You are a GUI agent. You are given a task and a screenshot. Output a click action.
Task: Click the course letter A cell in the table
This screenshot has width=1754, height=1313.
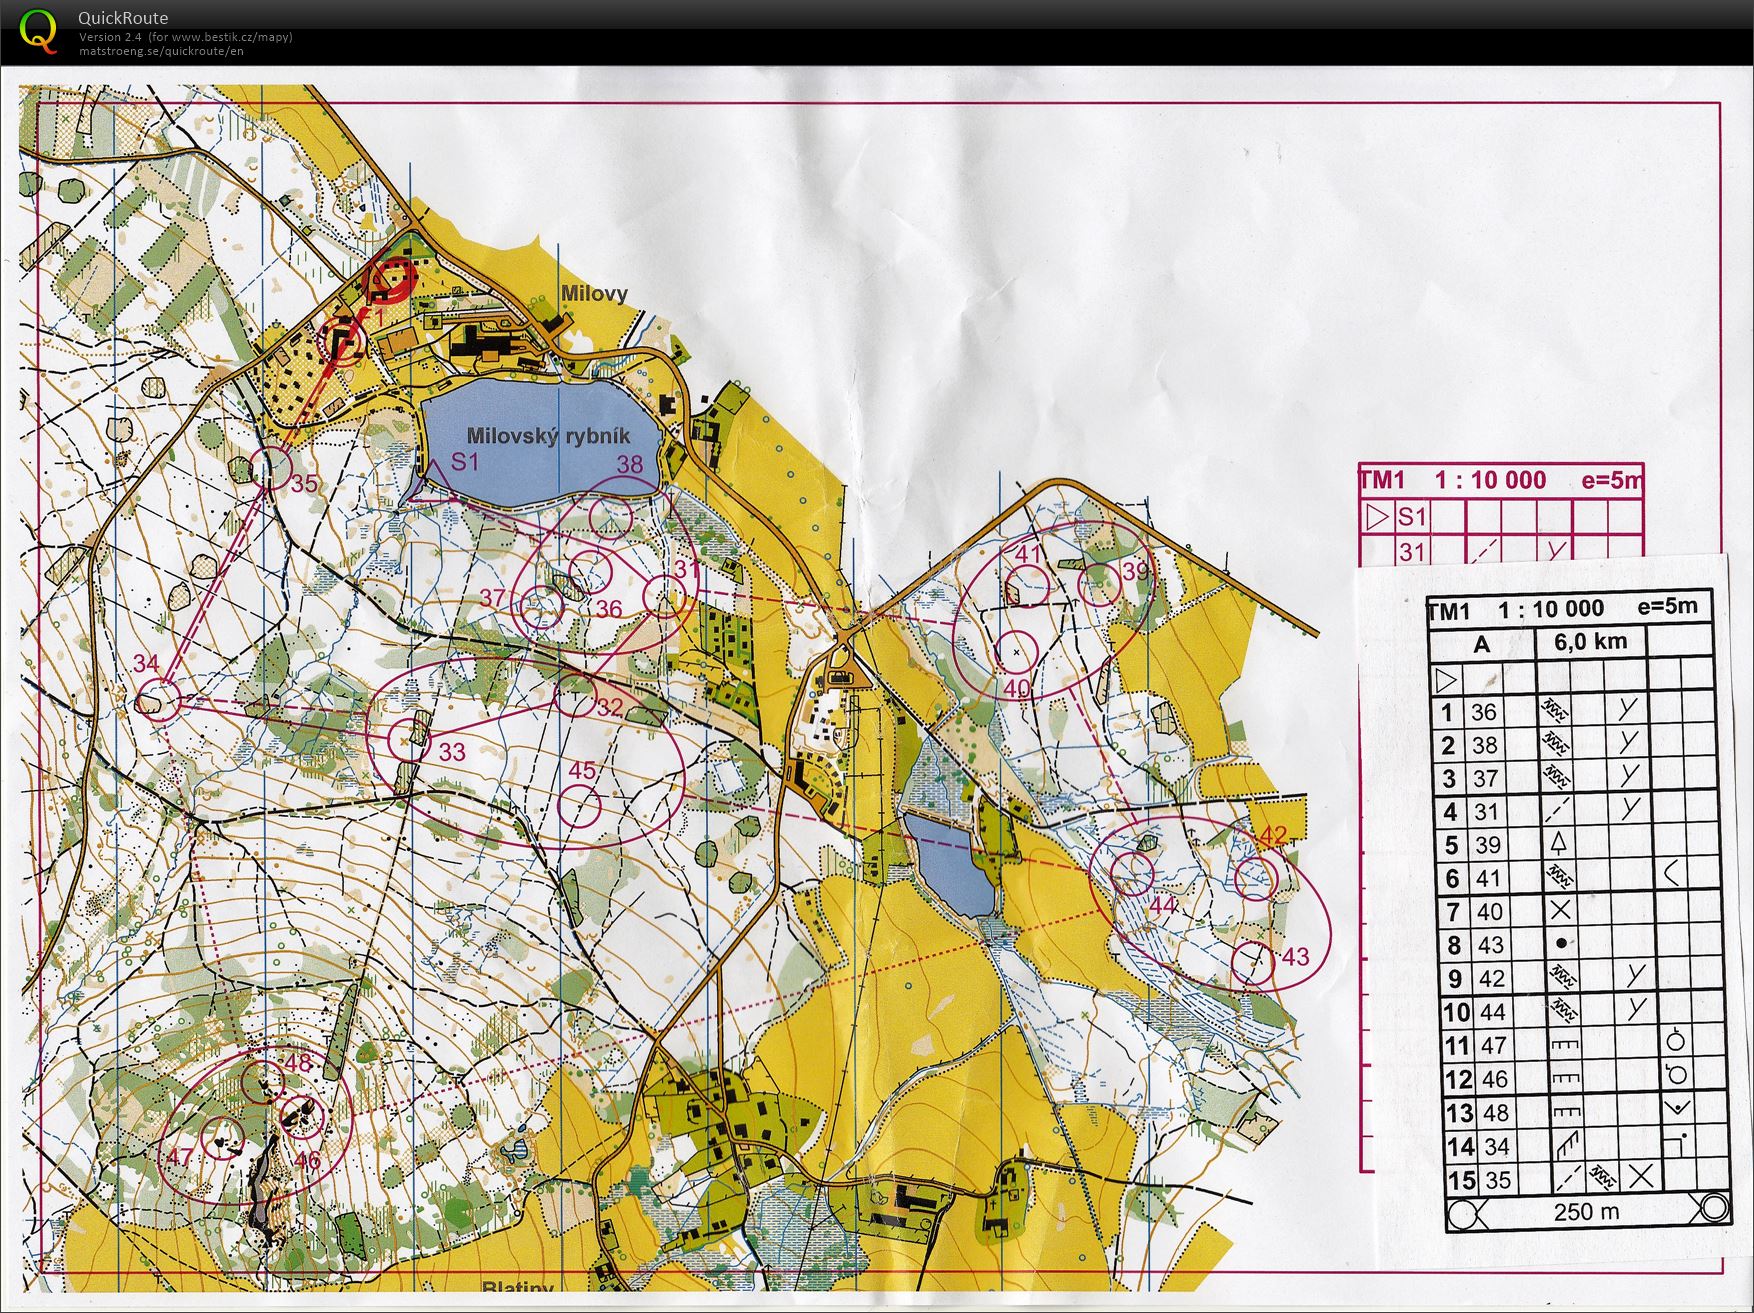1481,645
